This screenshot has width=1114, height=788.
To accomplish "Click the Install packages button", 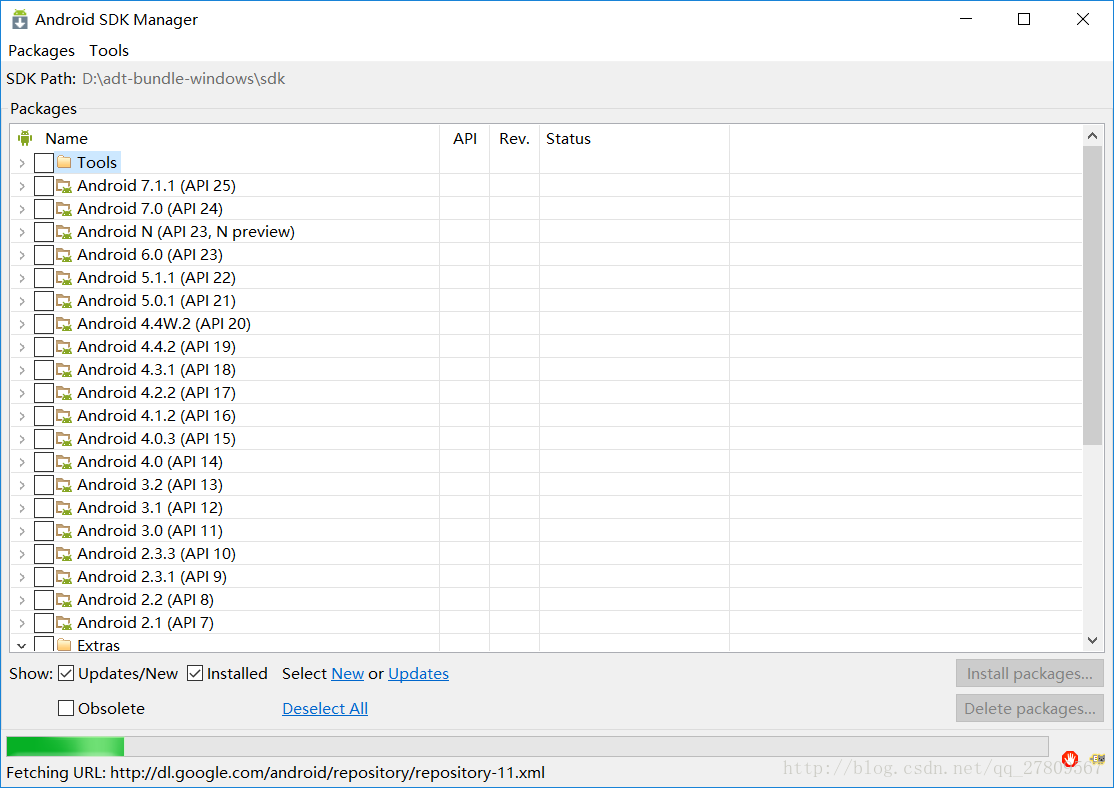I will click(x=1029, y=674).
